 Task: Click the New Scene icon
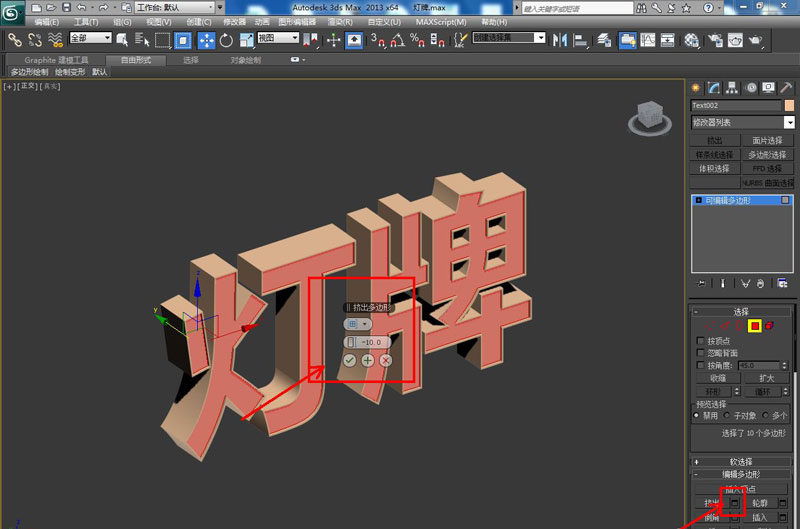[36, 8]
